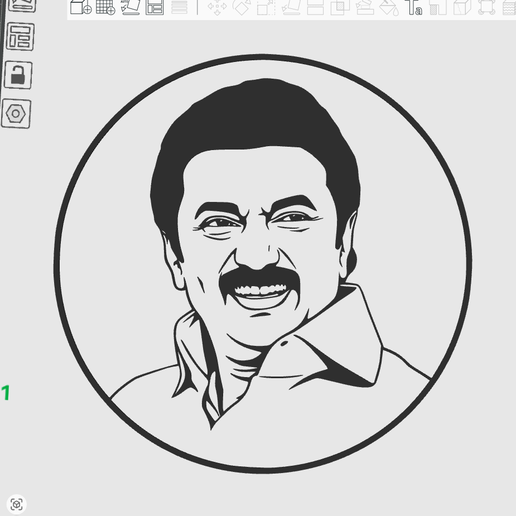This screenshot has height=516, width=516.
Task: Select the Cut tool icon
Action: 315,7
